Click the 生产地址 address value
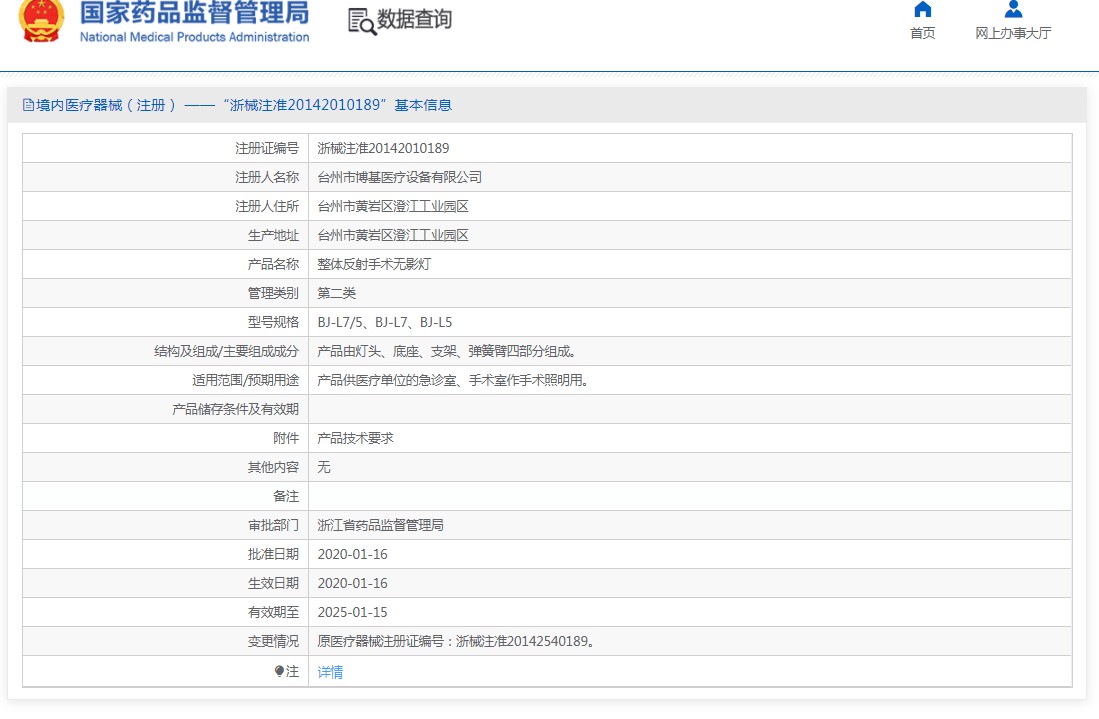 [392, 235]
